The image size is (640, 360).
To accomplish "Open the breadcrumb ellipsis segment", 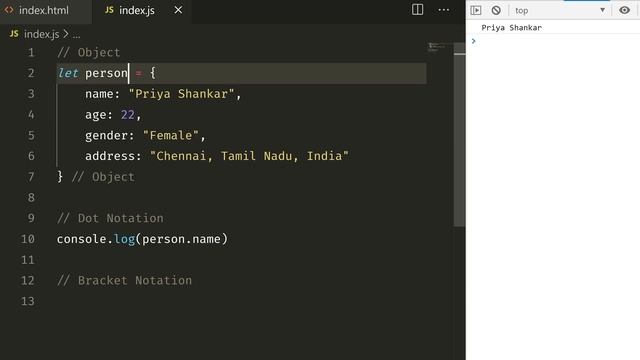I will coord(76,35).
